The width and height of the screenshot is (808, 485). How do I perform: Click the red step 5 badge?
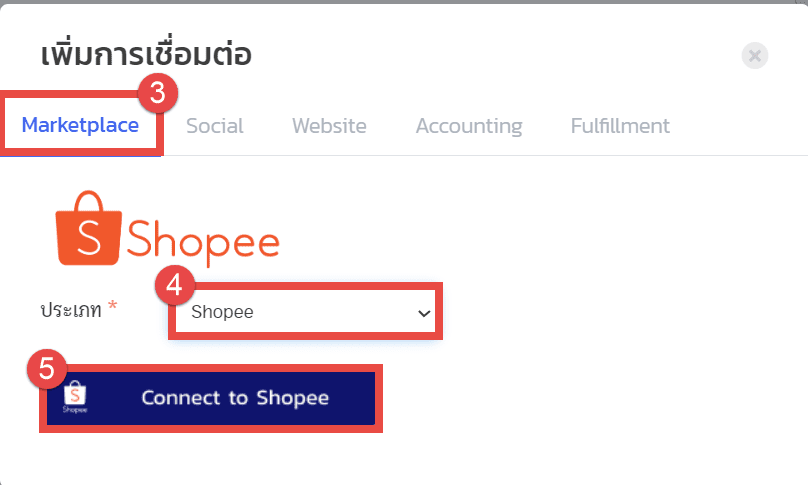(x=47, y=369)
